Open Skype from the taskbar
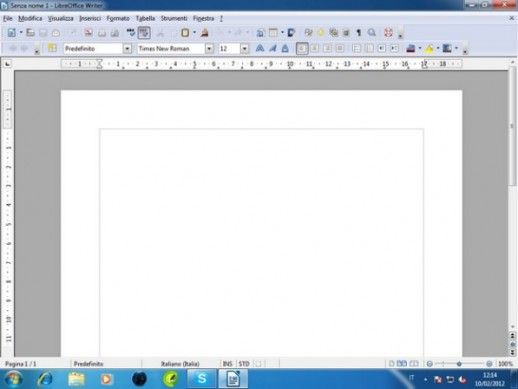Screen dimensions: 518x389 pyautogui.click(x=201, y=379)
